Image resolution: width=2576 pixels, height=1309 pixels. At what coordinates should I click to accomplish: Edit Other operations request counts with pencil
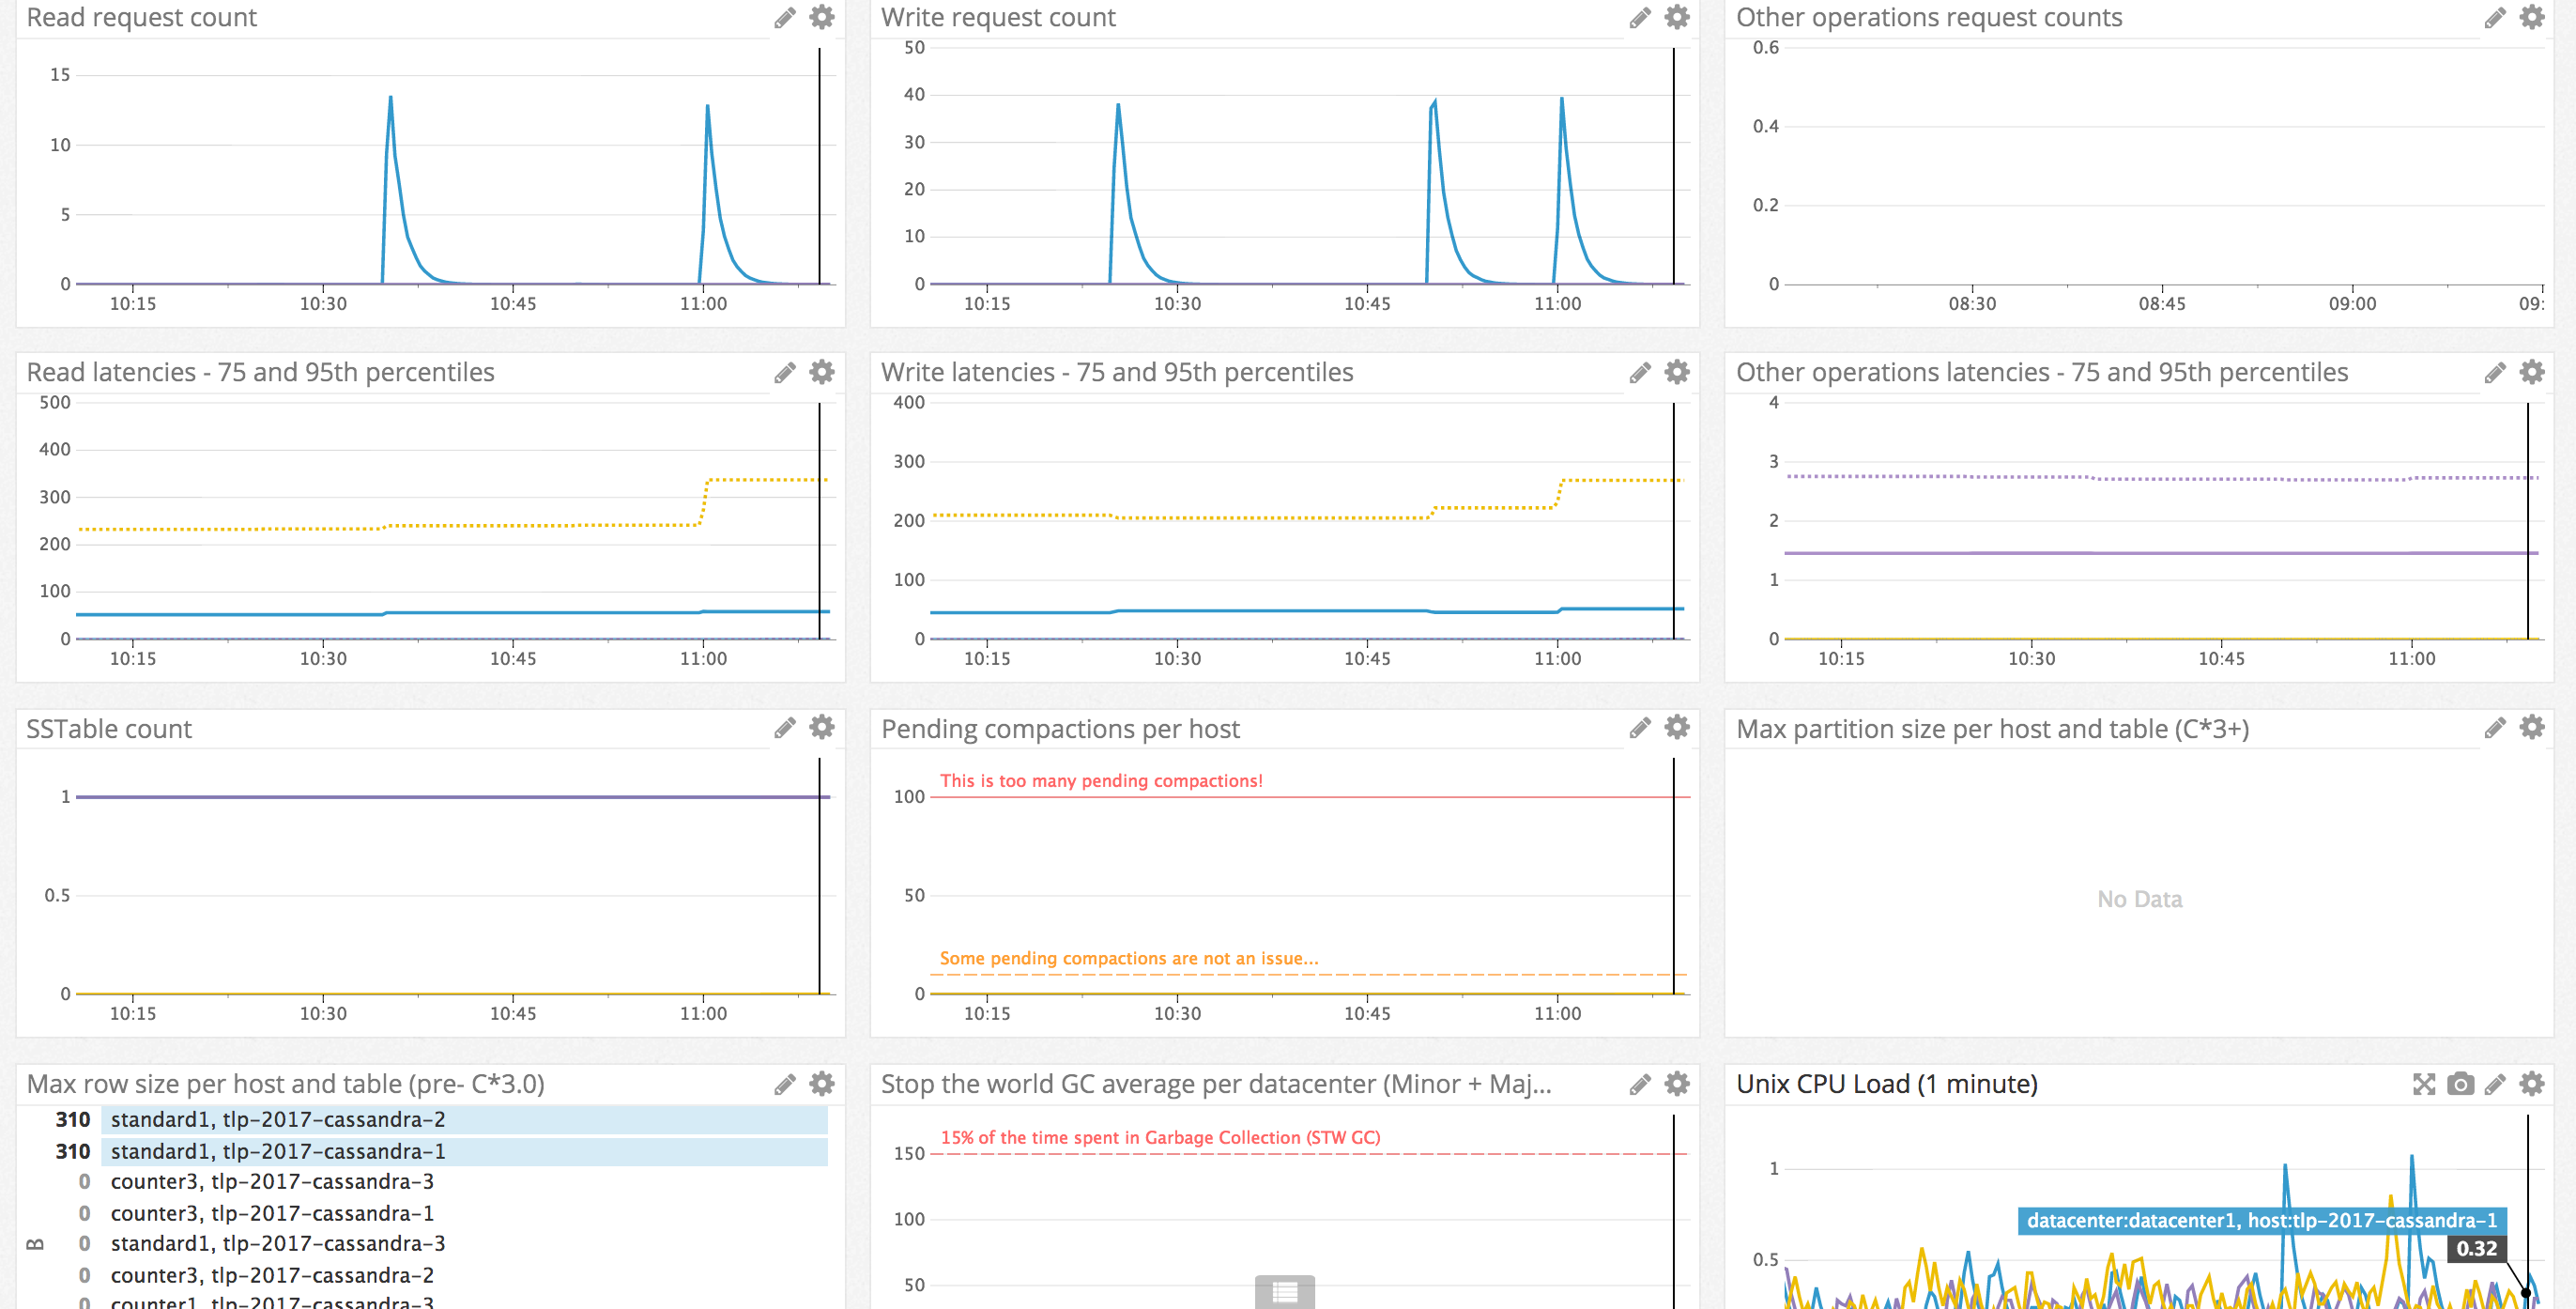coord(2495,18)
